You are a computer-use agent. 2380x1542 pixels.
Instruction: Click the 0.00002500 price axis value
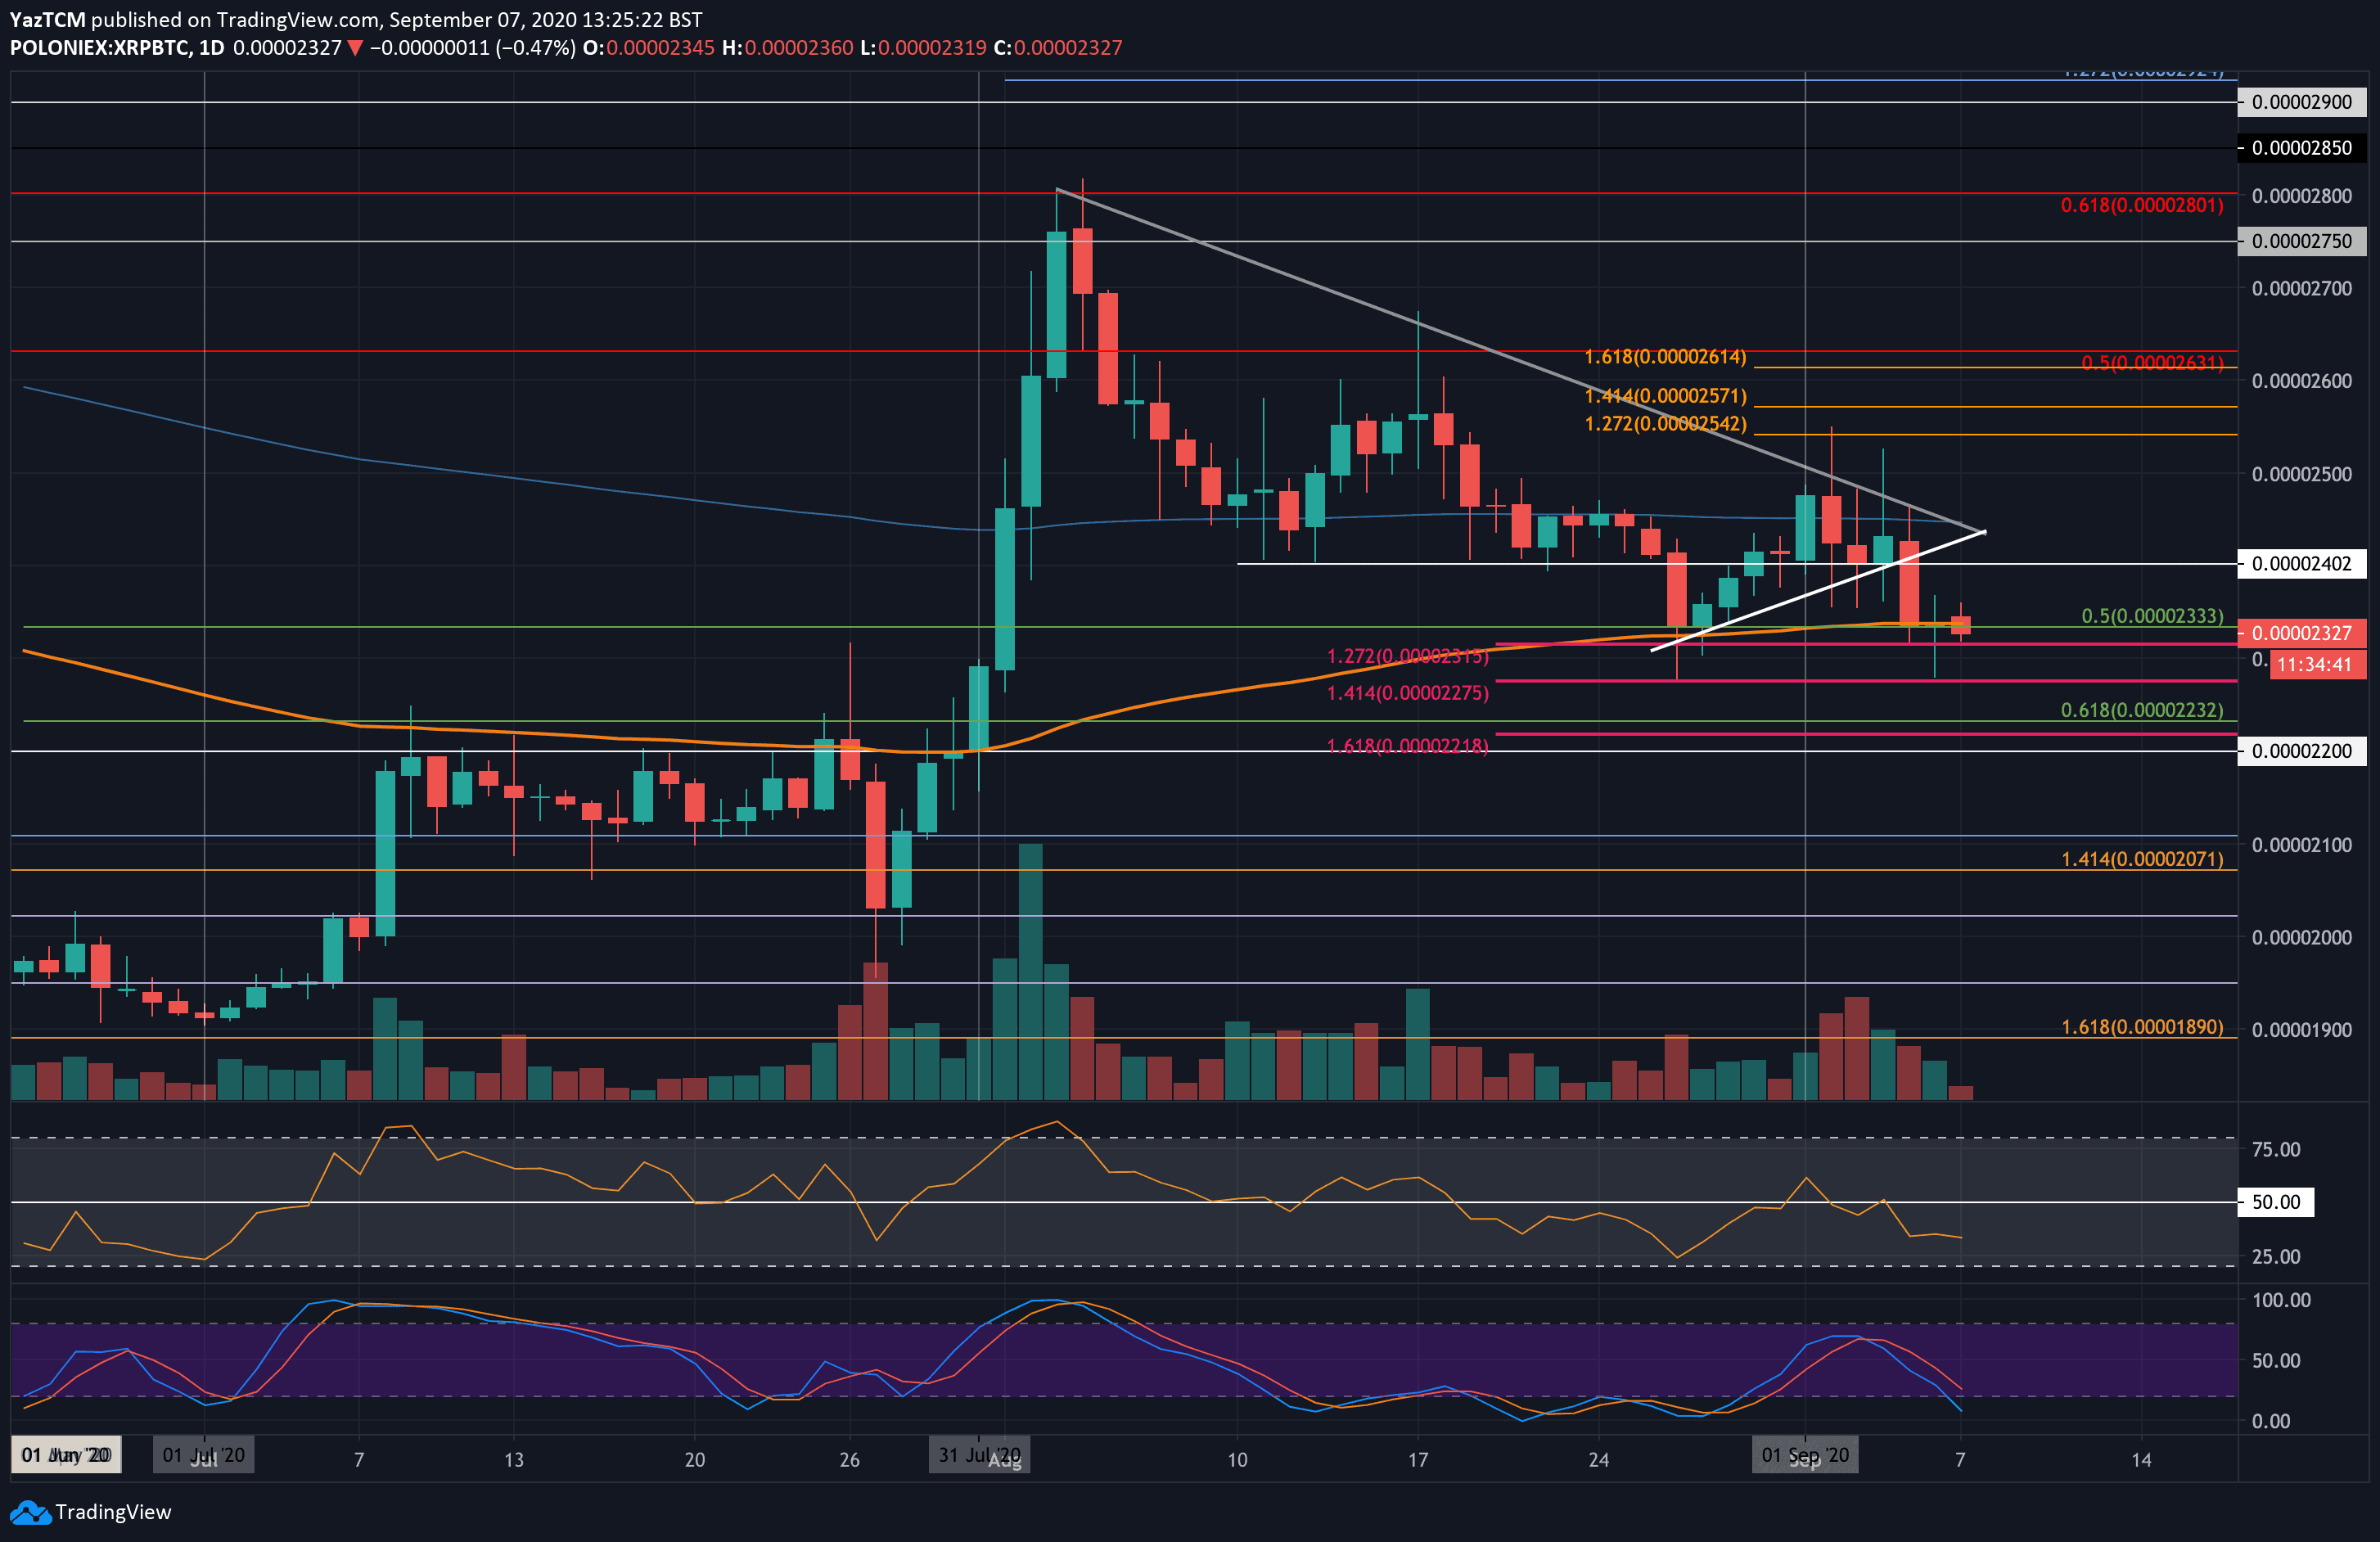(x=2301, y=474)
